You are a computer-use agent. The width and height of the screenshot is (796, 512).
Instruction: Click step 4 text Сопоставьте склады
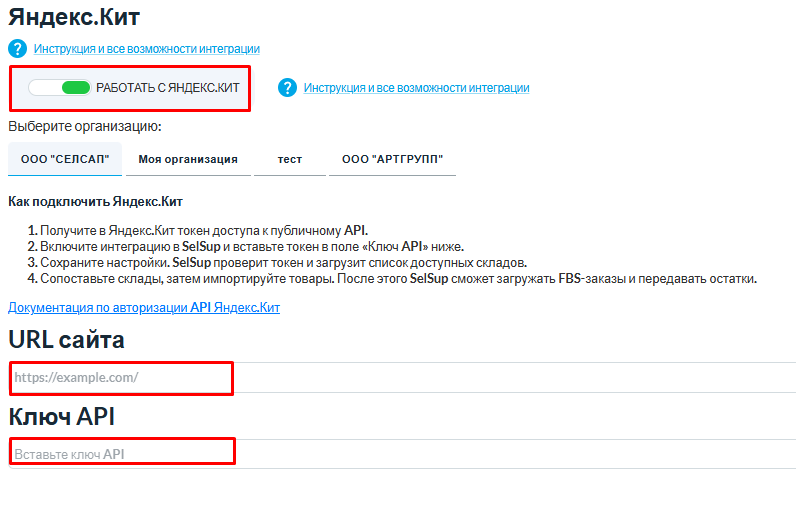coord(399,279)
